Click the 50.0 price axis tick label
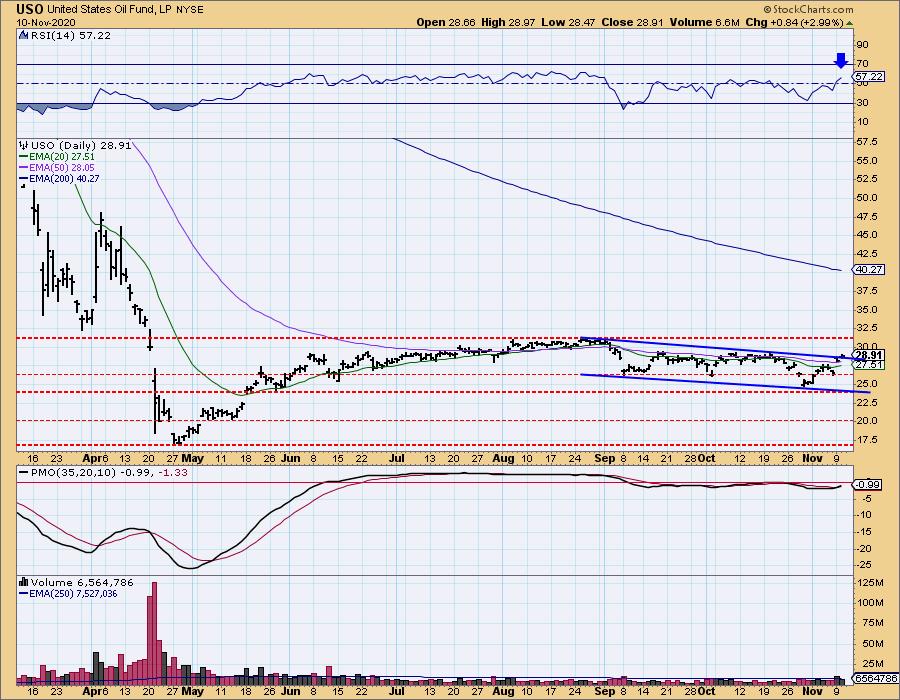Image resolution: width=900 pixels, height=700 pixels. point(867,197)
